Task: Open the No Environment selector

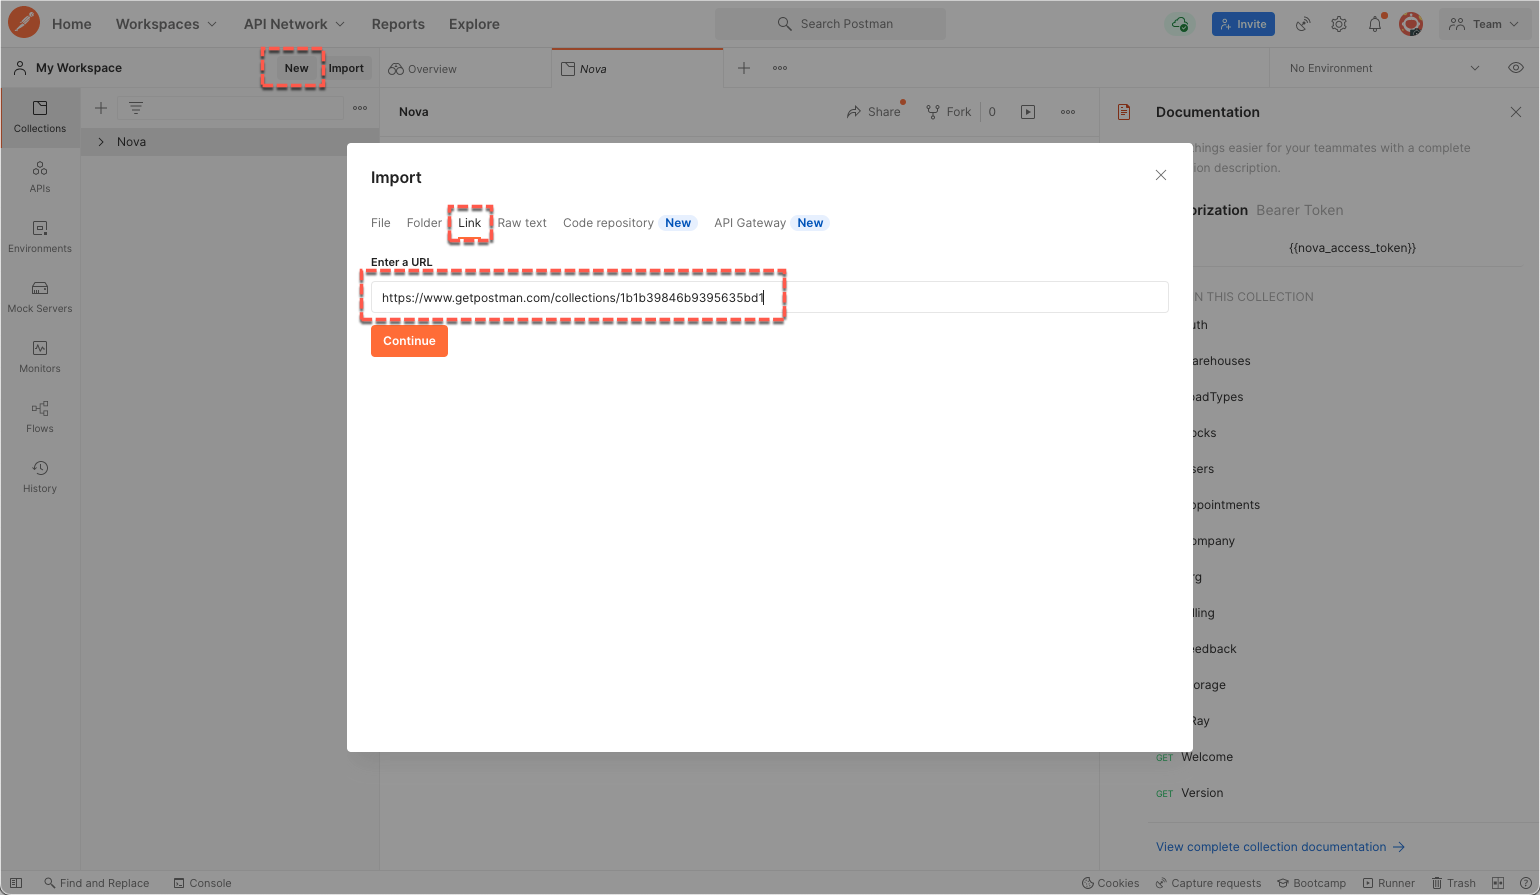Action: click(x=1384, y=68)
